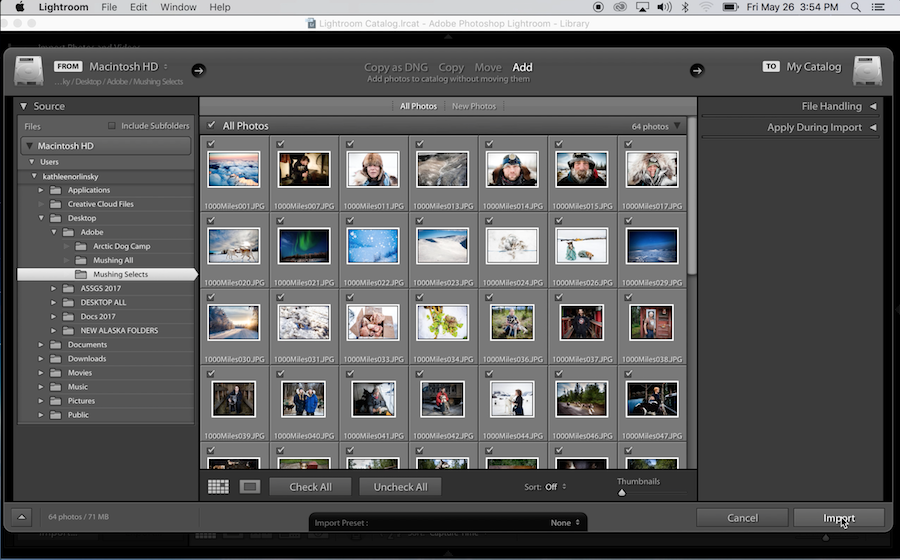
Task: Open the File menu
Action: click(109, 7)
